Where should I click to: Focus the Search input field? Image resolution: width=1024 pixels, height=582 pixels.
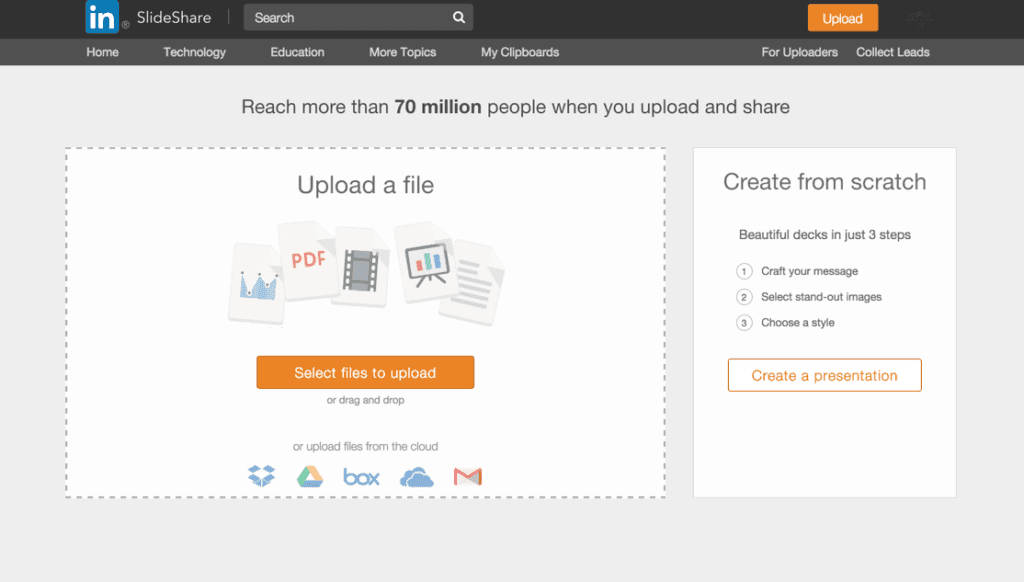(358, 18)
